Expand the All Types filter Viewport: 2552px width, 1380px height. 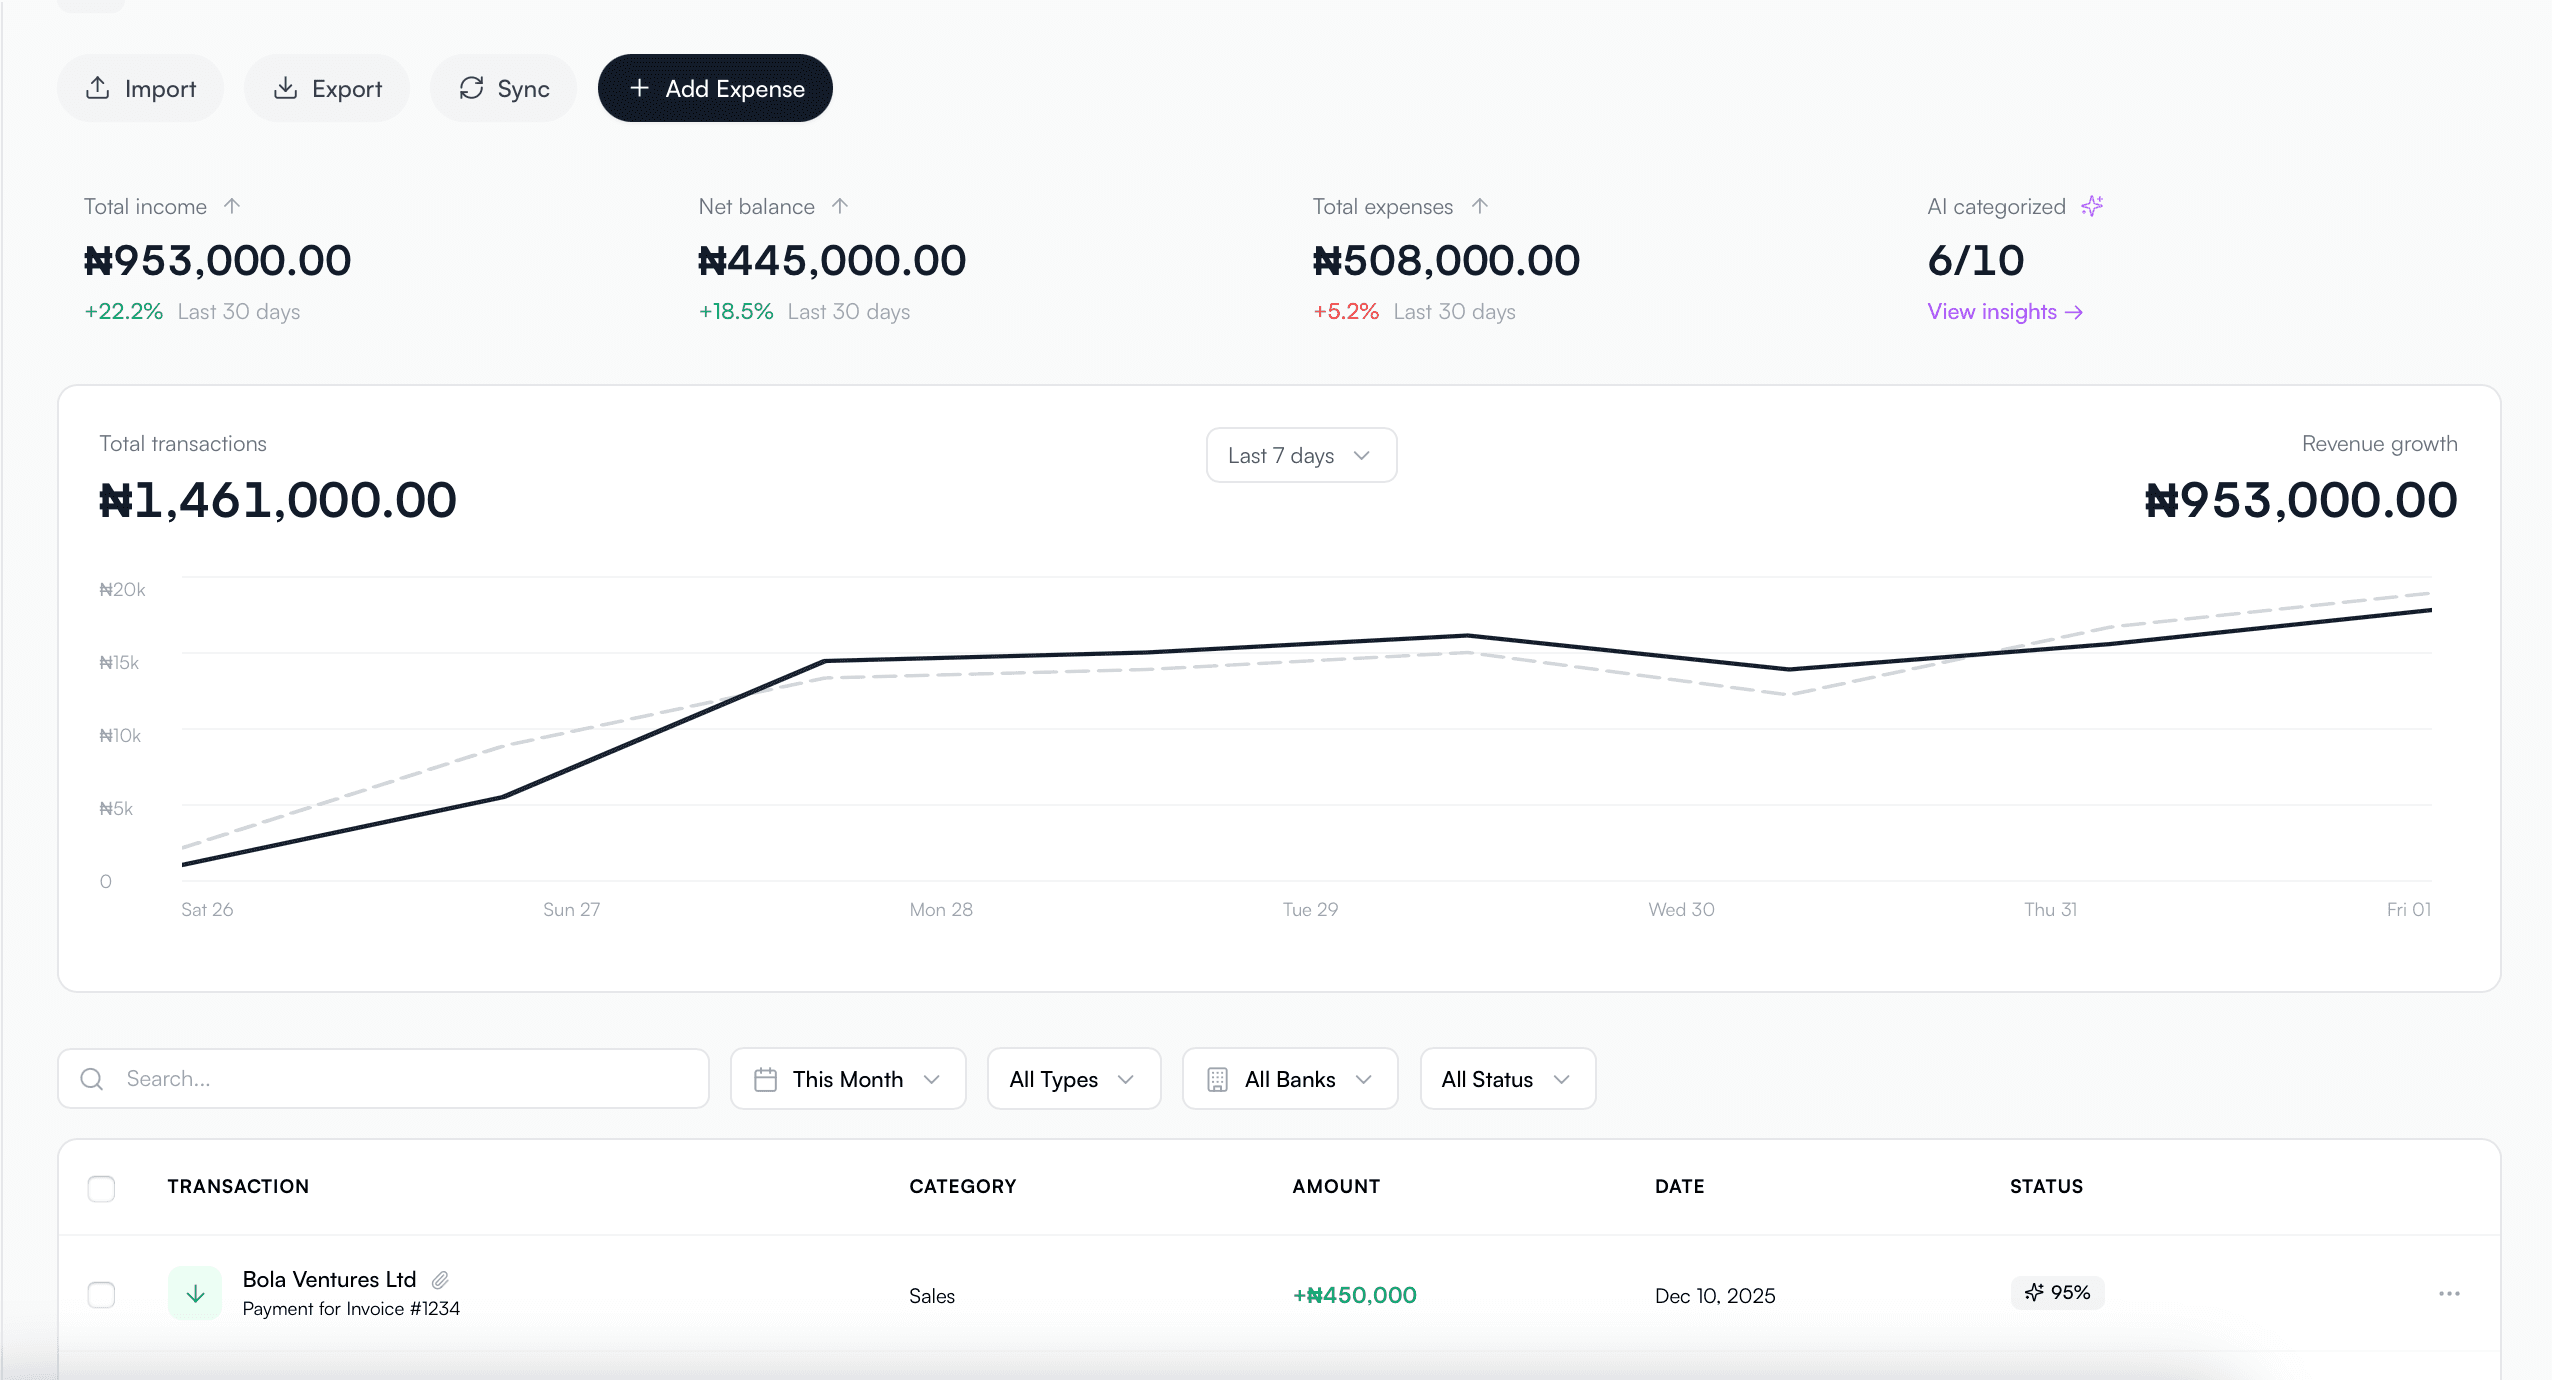tap(1072, 1079)
